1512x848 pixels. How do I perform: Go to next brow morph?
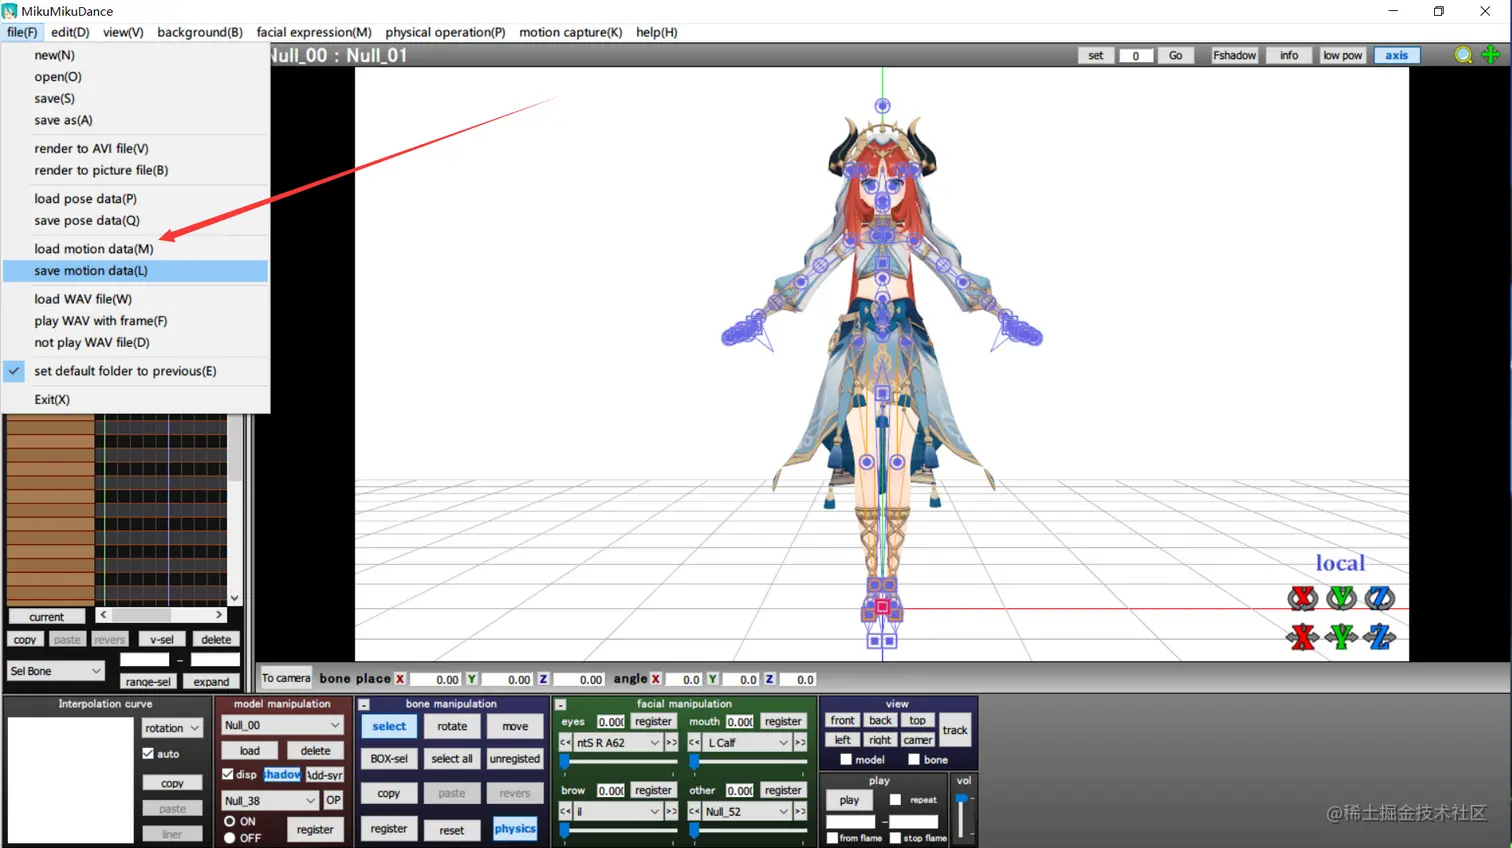[x=671, y=812]
